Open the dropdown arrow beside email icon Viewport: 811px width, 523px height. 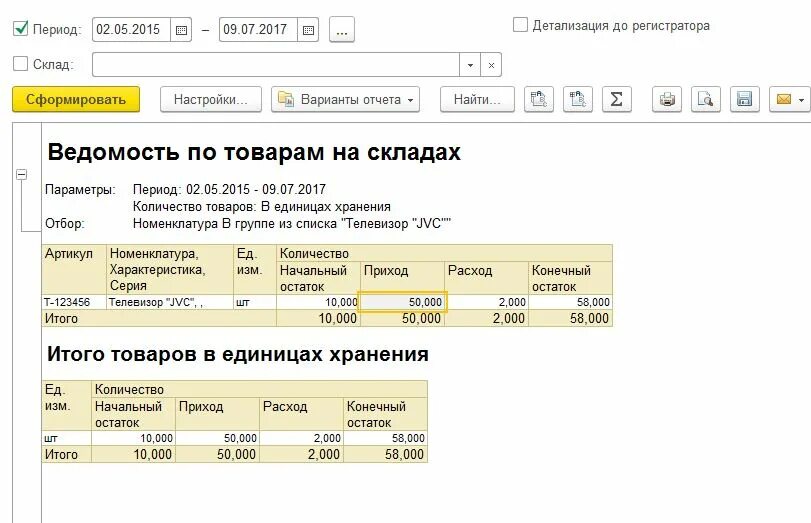click(802, 99)
